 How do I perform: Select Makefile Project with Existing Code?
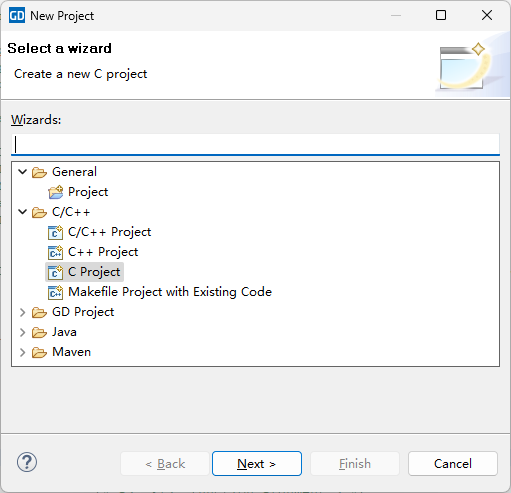(170, 292)
